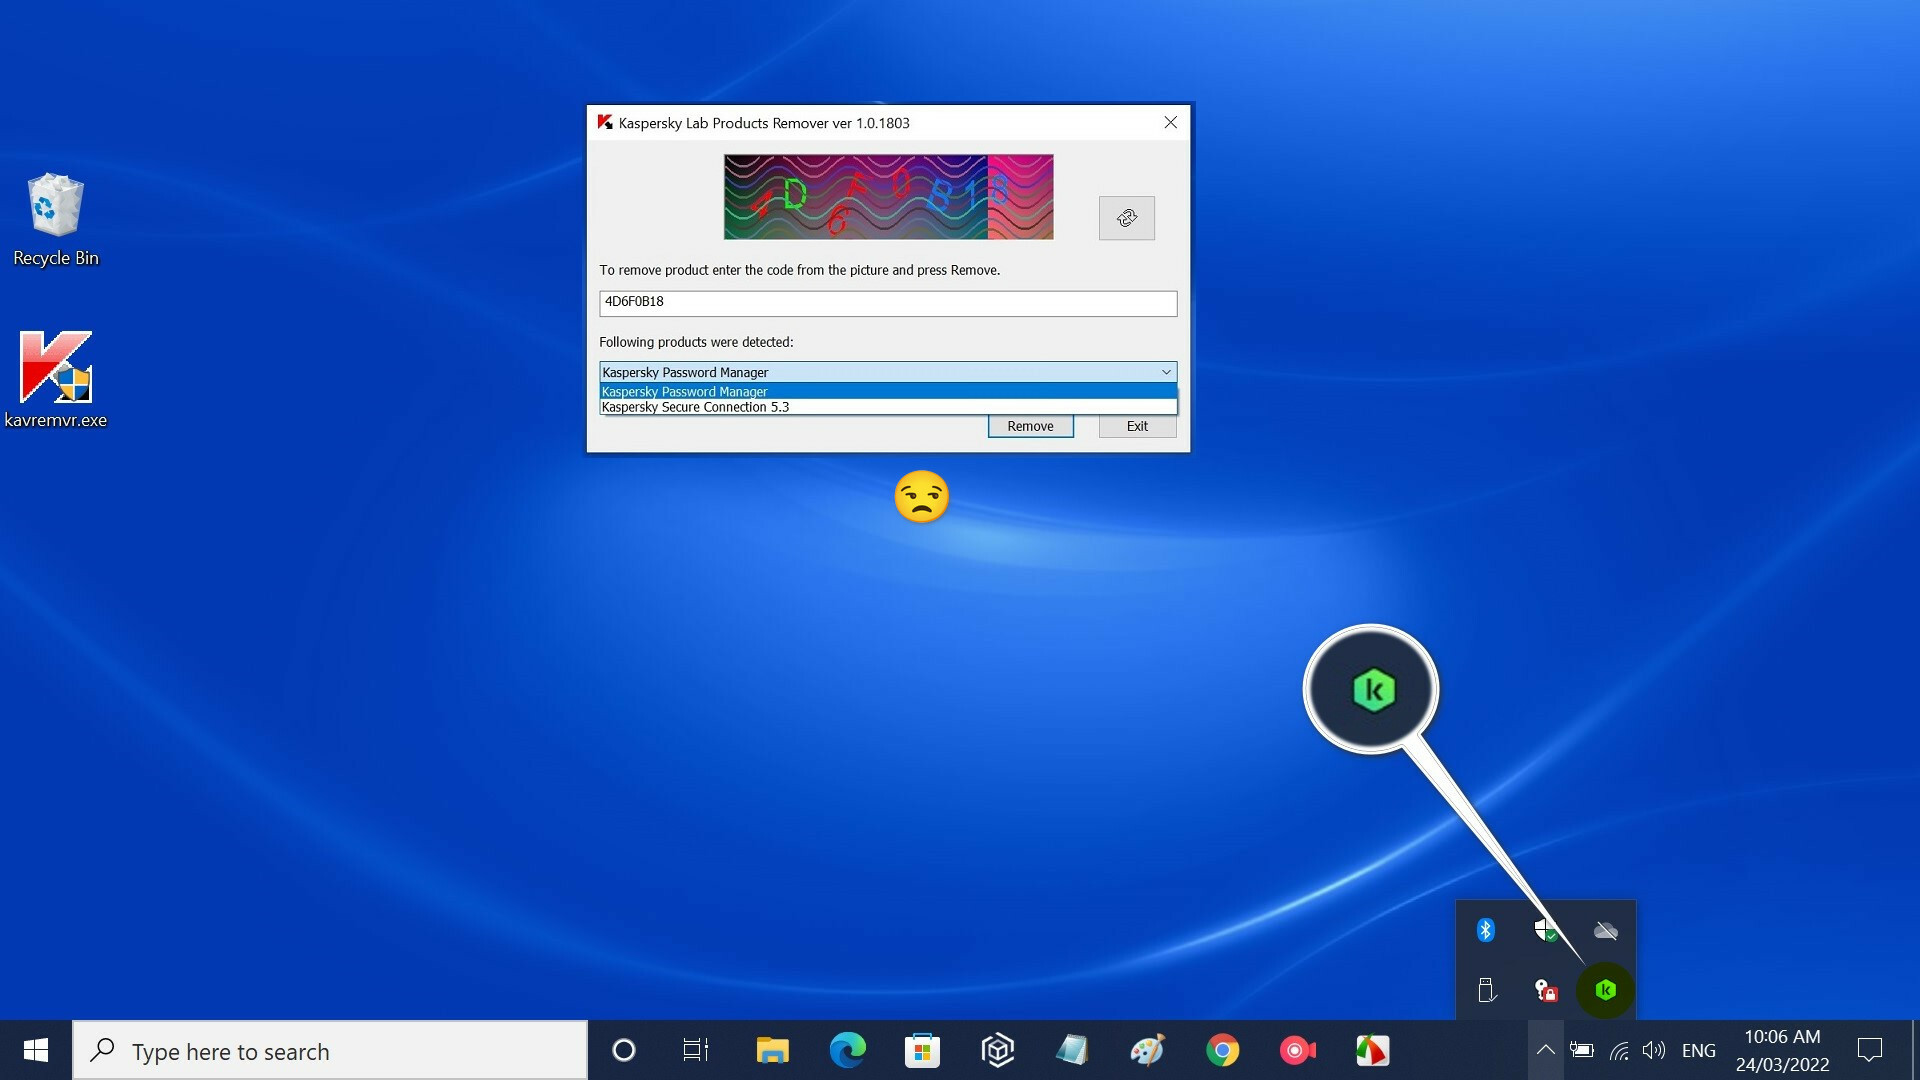Screen dimensions: 1920x1080
Task: Open the red screen recorder app on the taskbar
Action: 1297,1051
